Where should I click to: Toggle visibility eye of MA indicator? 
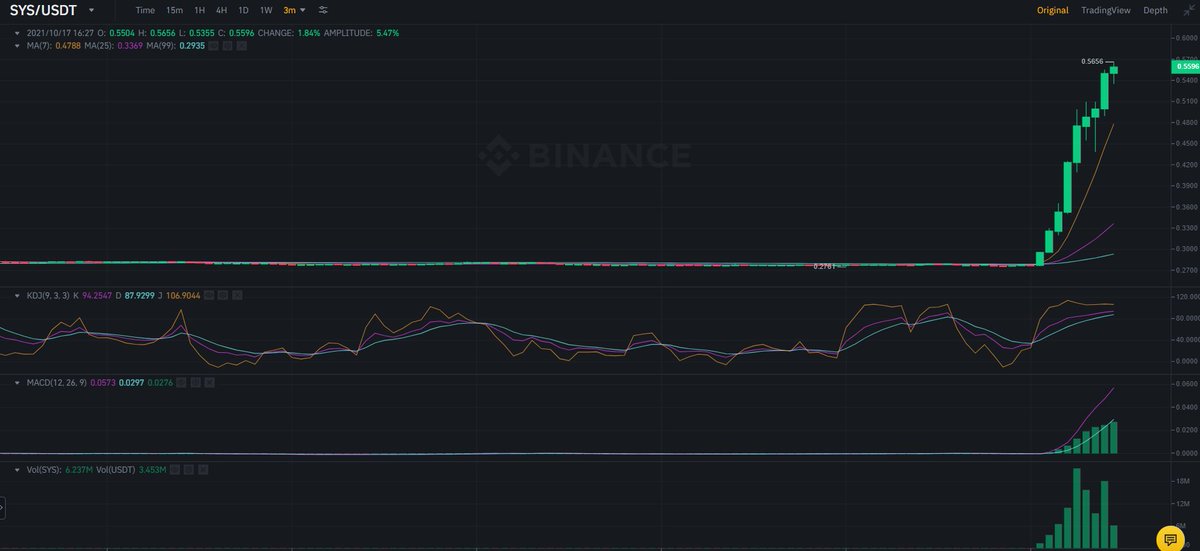(x=213, y=45)
